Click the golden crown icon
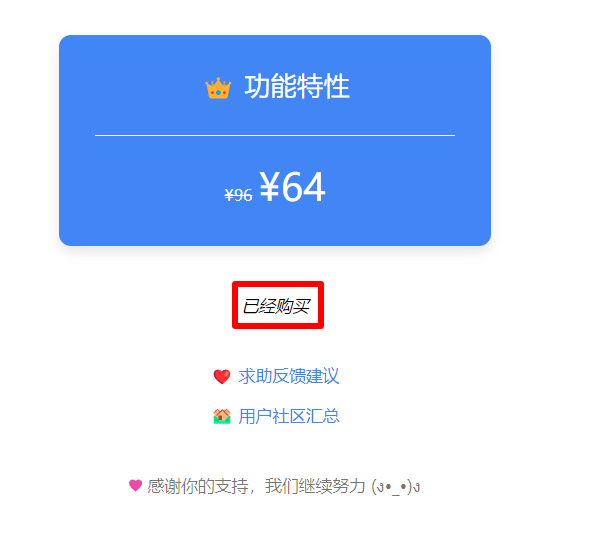Screen dimensions: 591x552 (218, 88)
